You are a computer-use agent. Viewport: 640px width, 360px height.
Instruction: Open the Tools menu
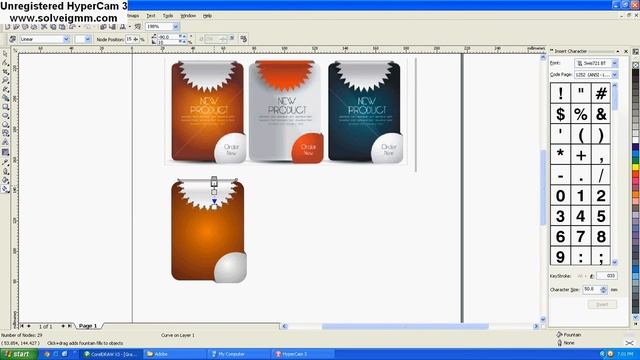[x=168, y=16]
